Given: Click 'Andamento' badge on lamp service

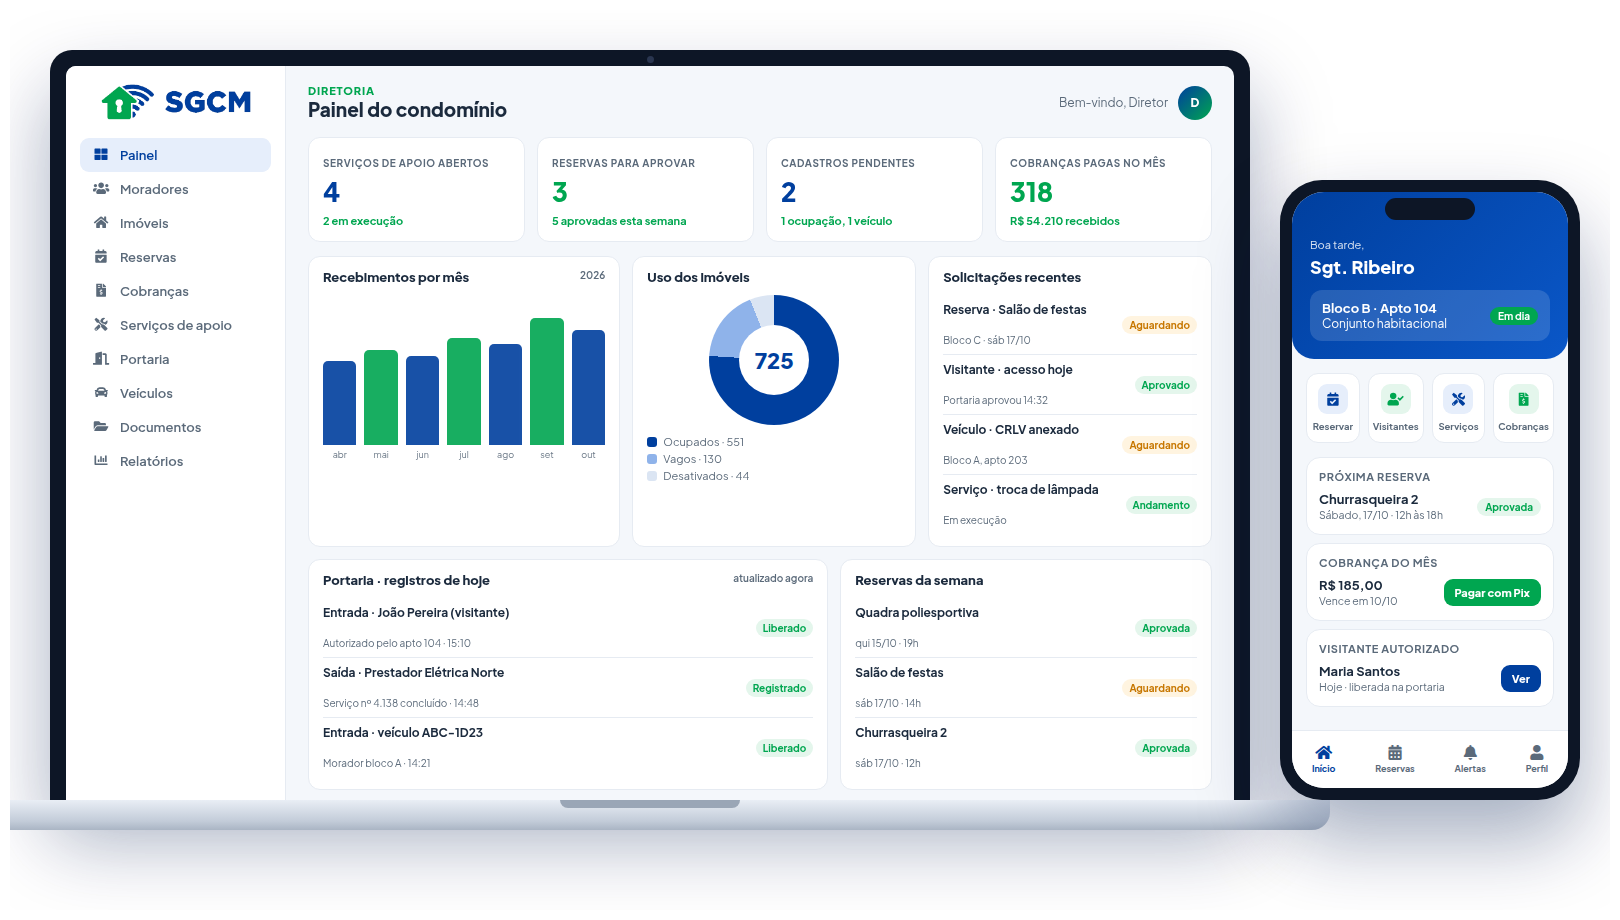Looking at the screenshot, I should pos(1161,505).
